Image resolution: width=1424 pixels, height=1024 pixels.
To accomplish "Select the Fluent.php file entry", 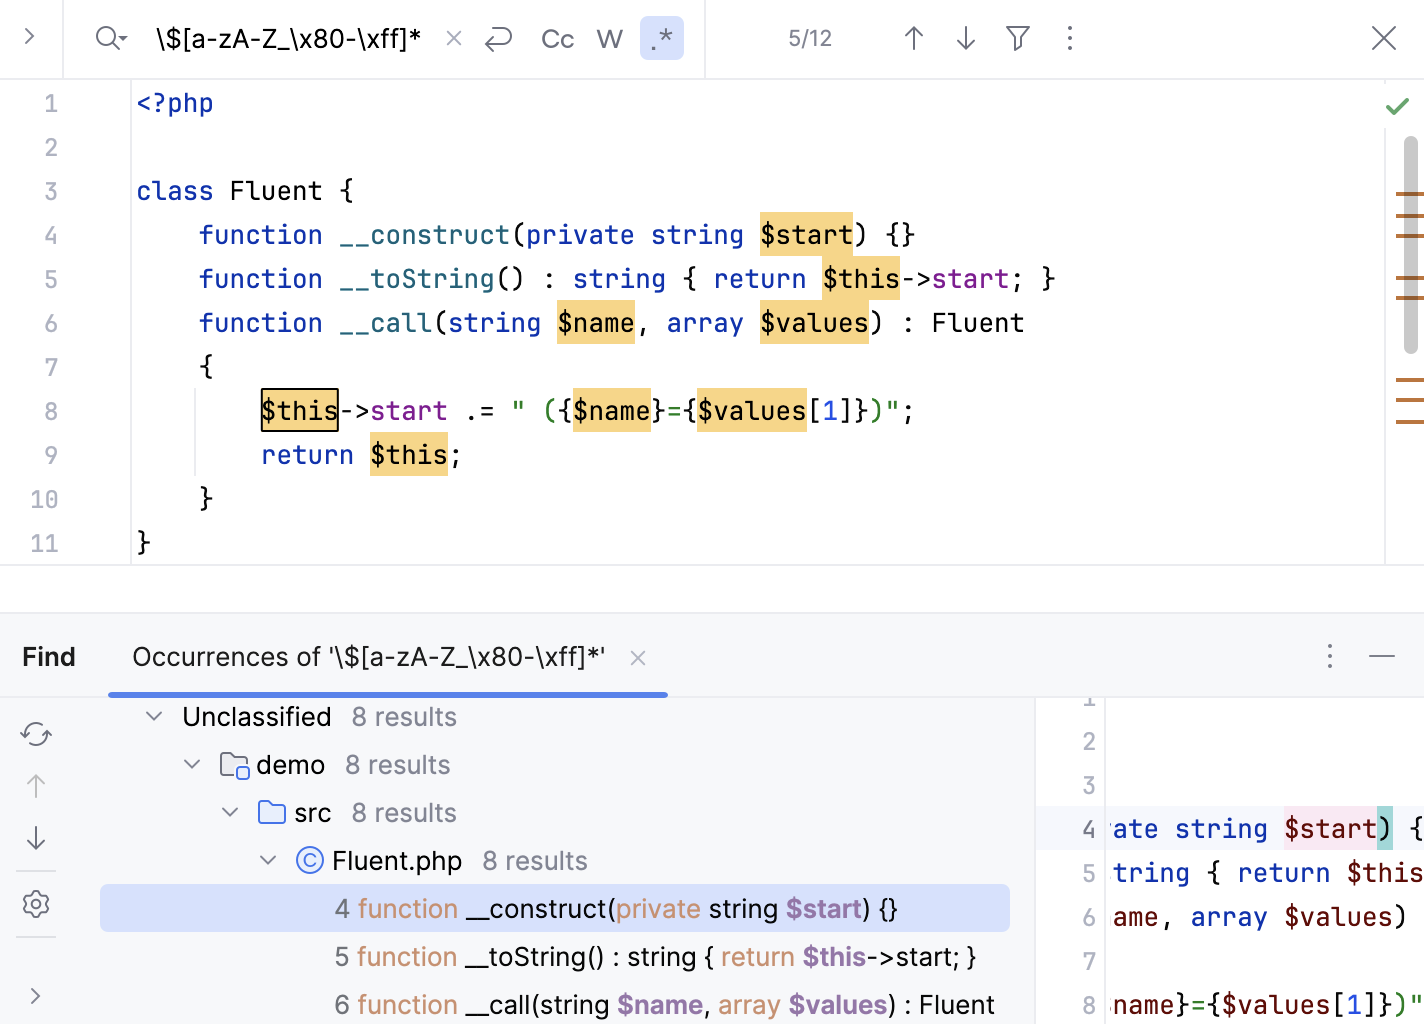I will pos(397,860).
